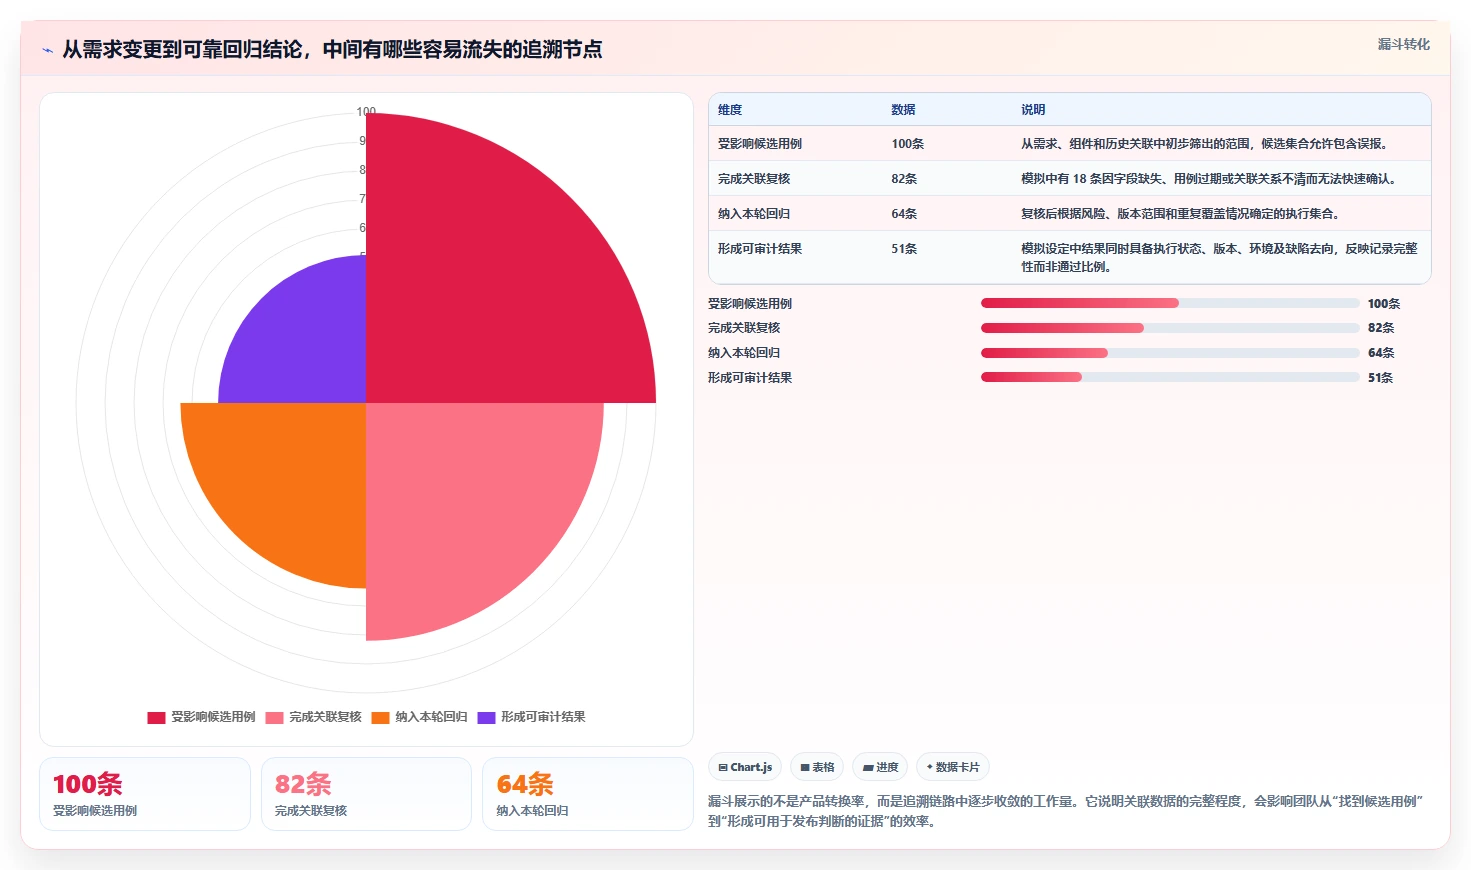Viewport: 1471px width, 870px height.
Task: Toggle the 受影响候选用例 legend swatch
Action: coord(156,718)
